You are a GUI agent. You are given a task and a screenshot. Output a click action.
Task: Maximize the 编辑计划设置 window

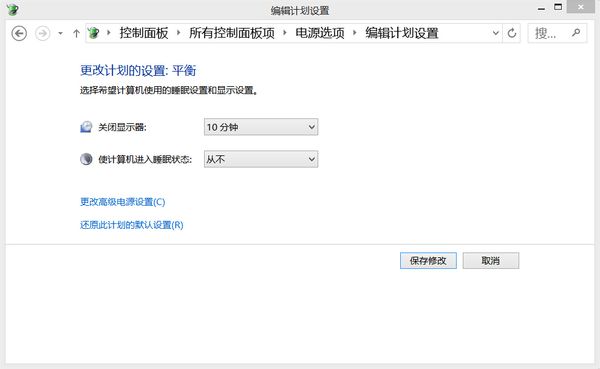pyautogui.click(x=558, y=7)
